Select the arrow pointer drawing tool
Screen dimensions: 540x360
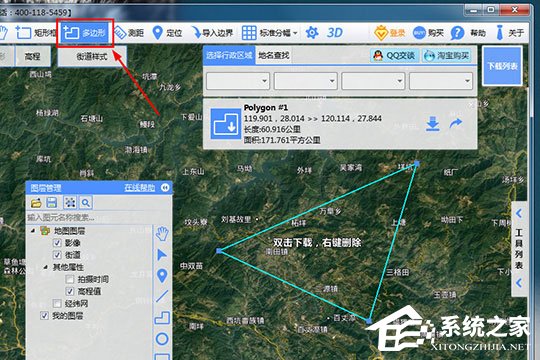point(162,255)
